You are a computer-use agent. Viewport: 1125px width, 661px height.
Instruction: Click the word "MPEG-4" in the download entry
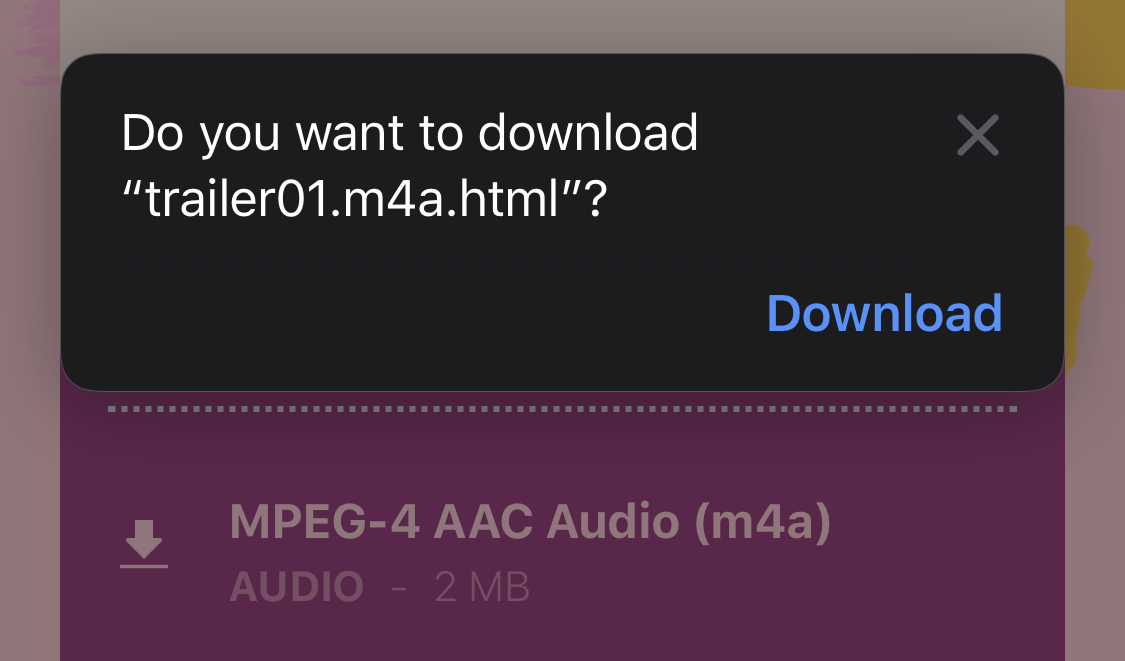324,522
